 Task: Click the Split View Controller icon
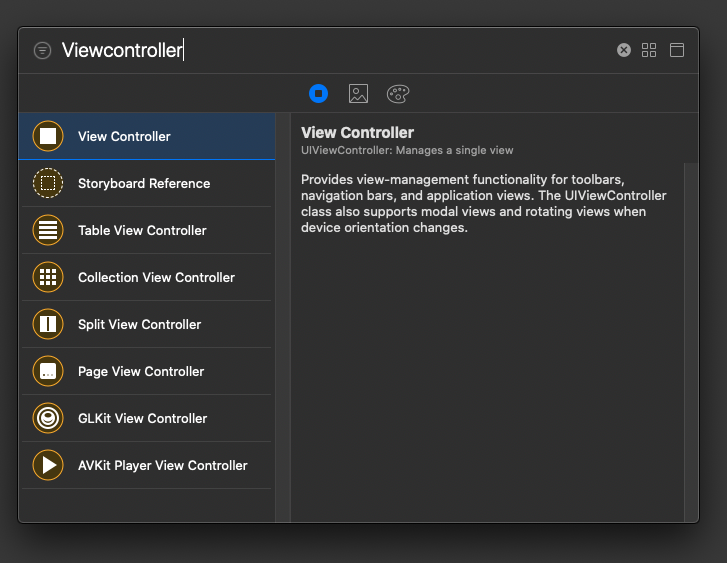[48, 324]
